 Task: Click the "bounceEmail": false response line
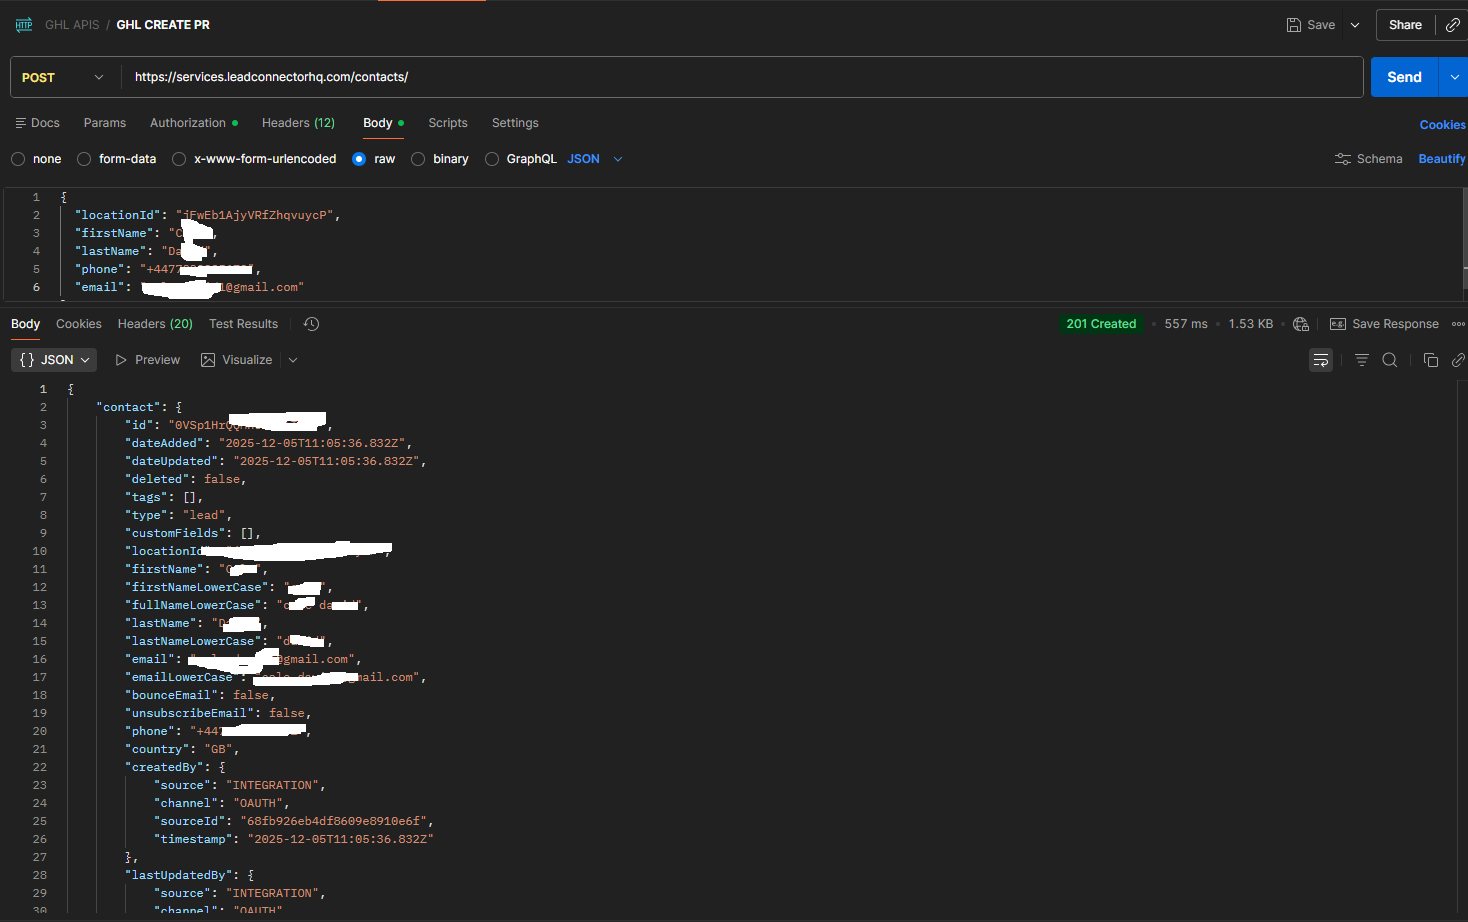pyautogui.click(x=200, y=695)
